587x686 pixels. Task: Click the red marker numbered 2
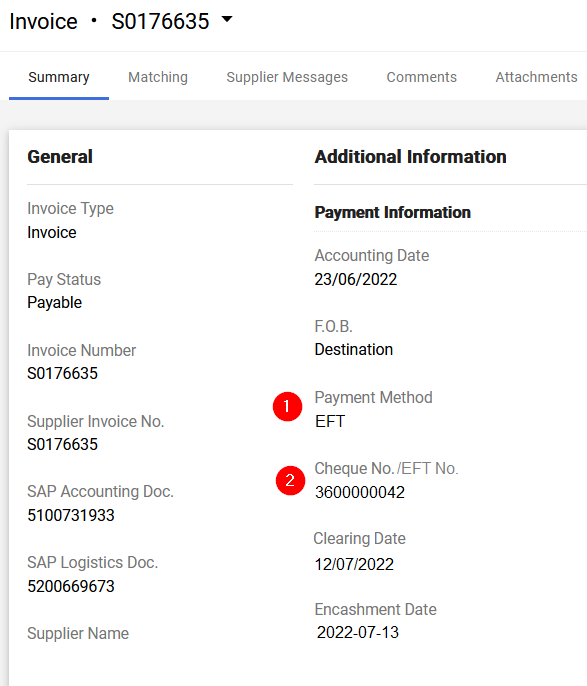point(290,480)
